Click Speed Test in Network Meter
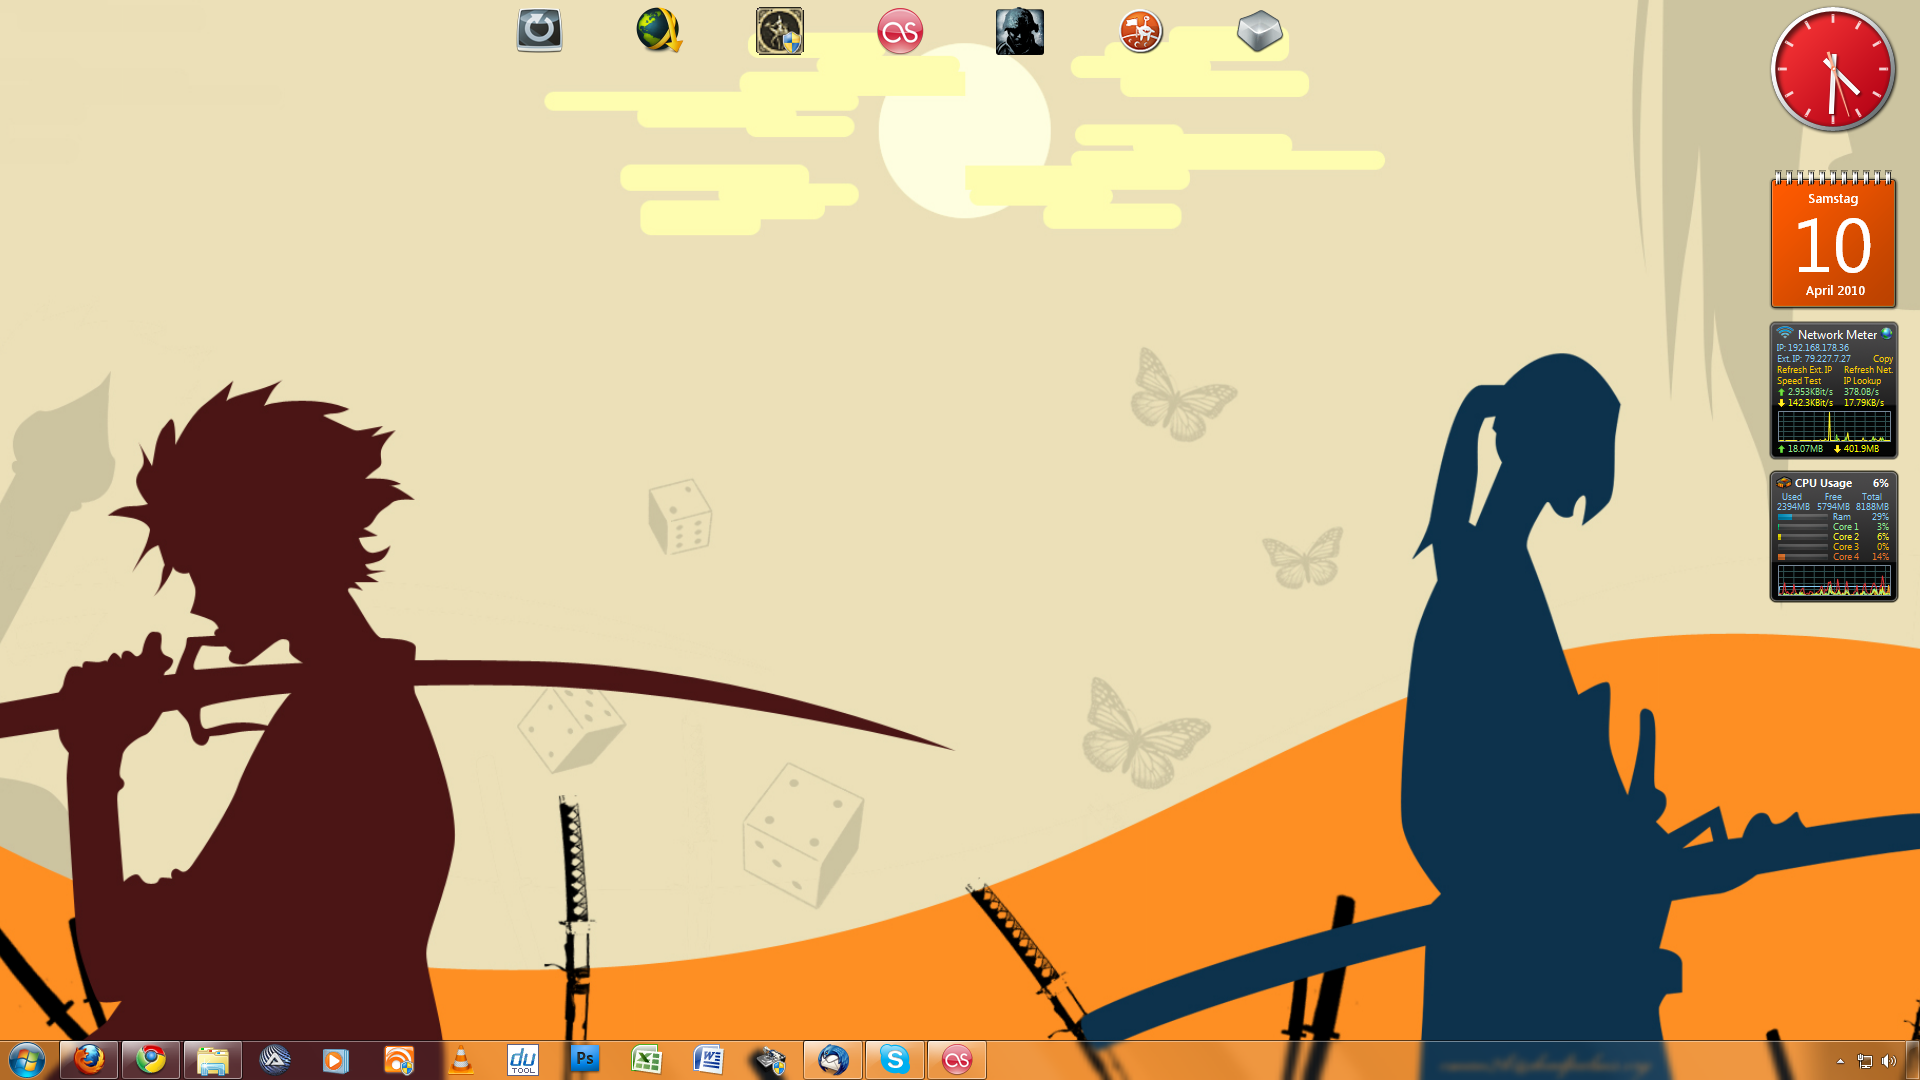This screenshot has height=1080, width=1920. pos(1798,381)
